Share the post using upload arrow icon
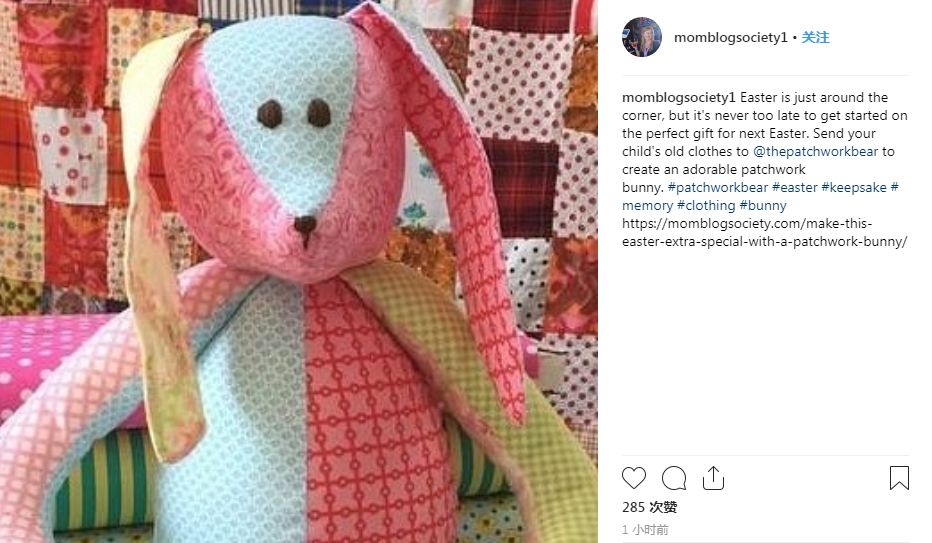The image size is (932, 543). [713, 478]
